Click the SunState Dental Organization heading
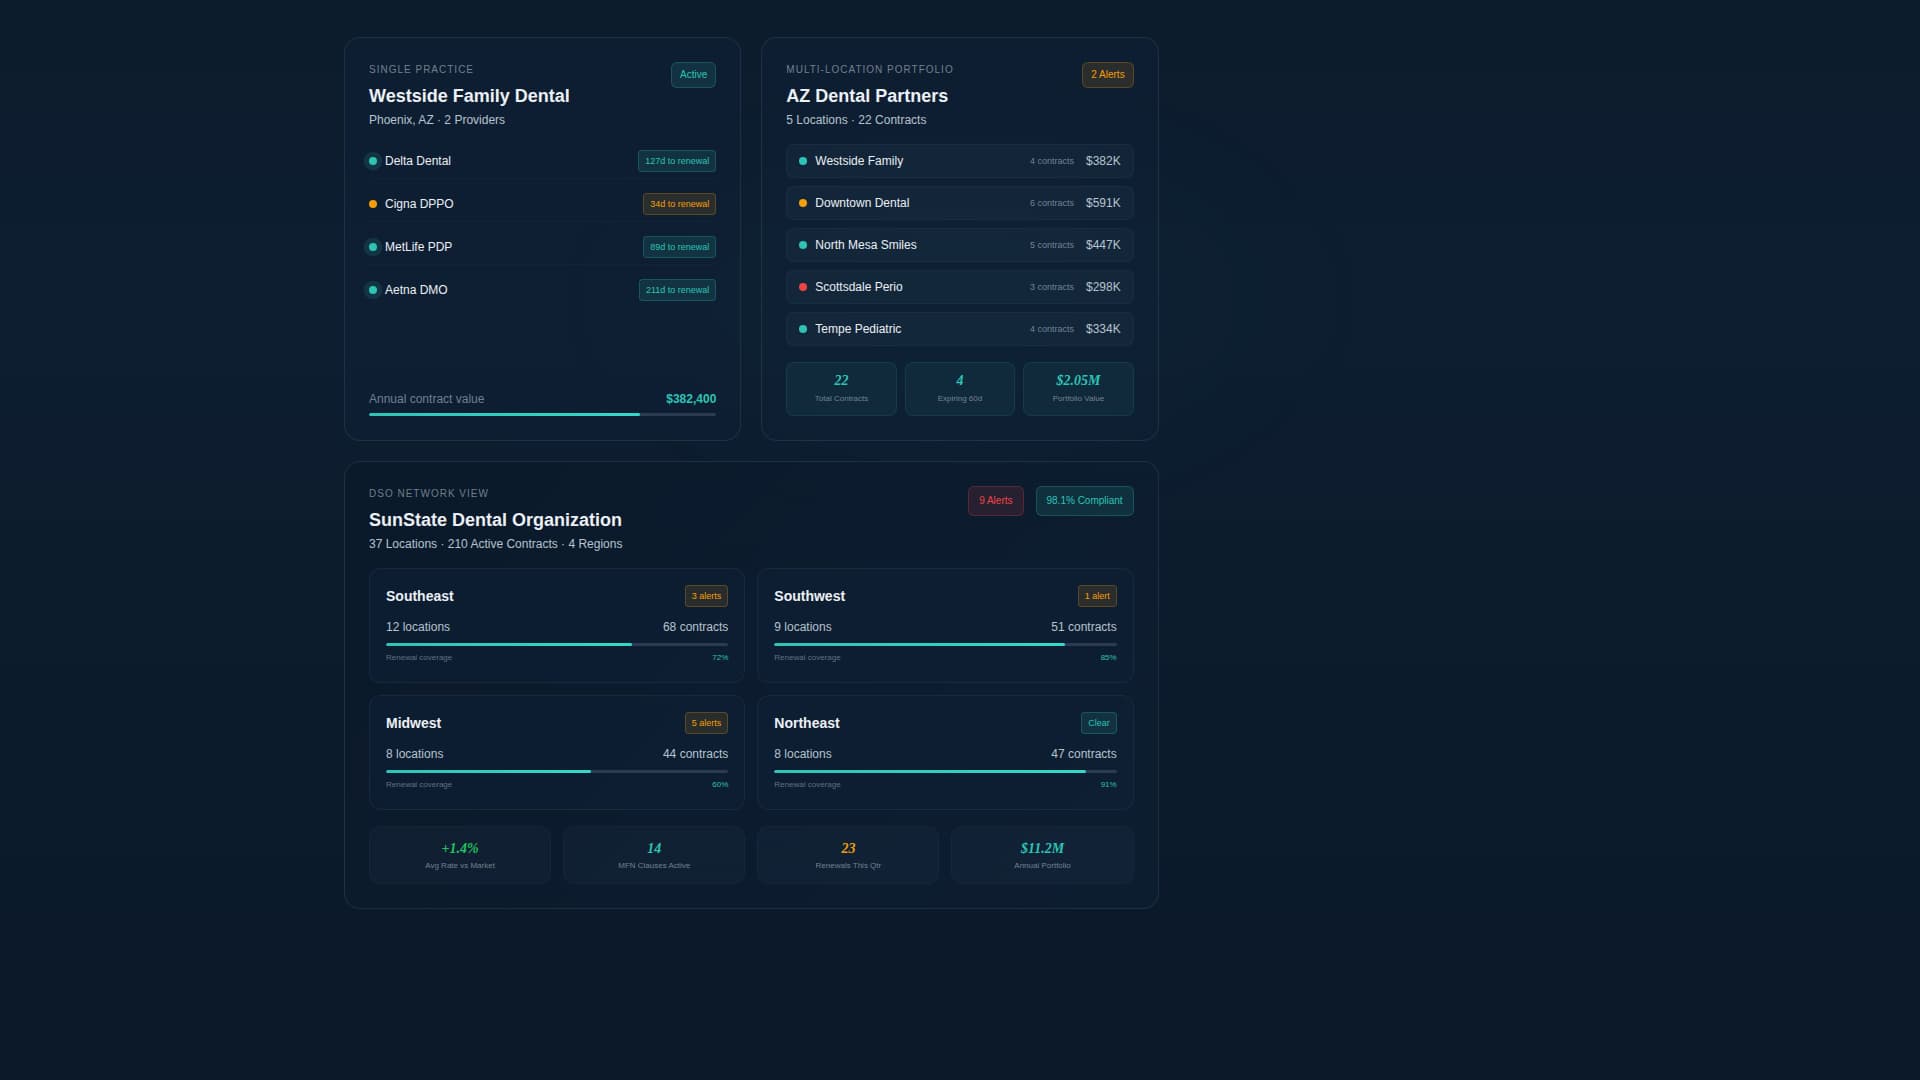 (495, 520)
